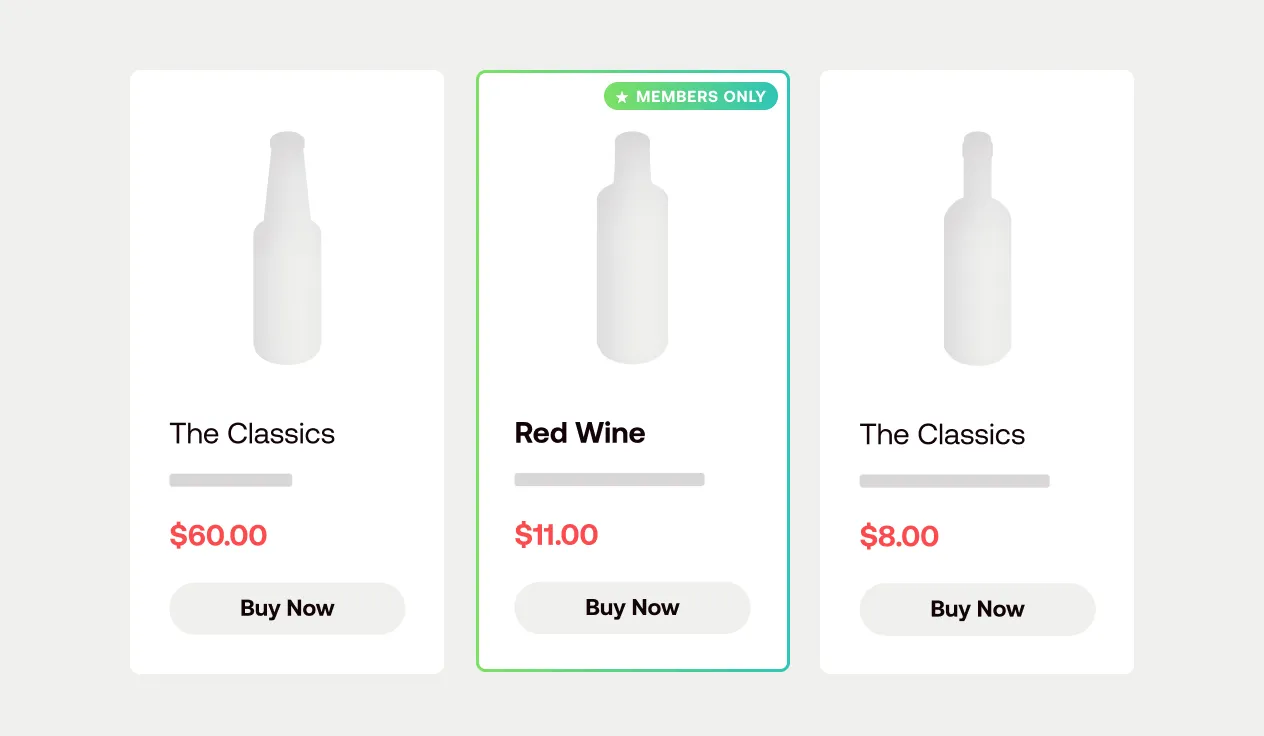Click the gray bar under the rightmost Classics title

[954, 481]
